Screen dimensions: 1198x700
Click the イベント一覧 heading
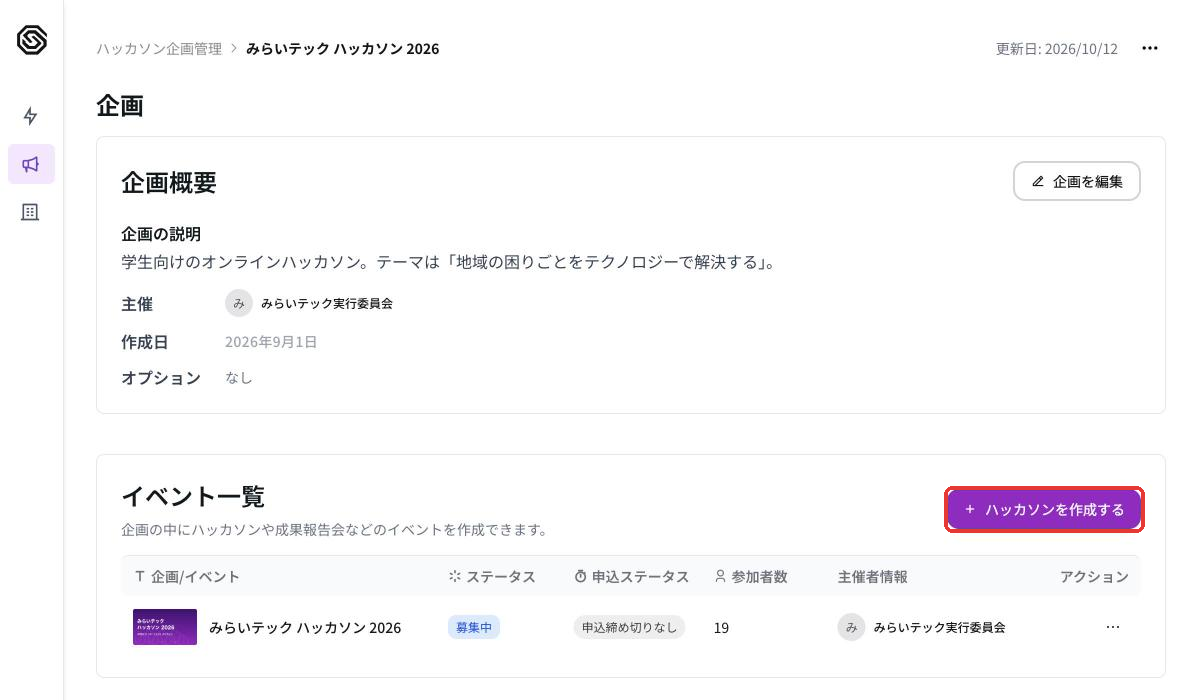(193, 497)
